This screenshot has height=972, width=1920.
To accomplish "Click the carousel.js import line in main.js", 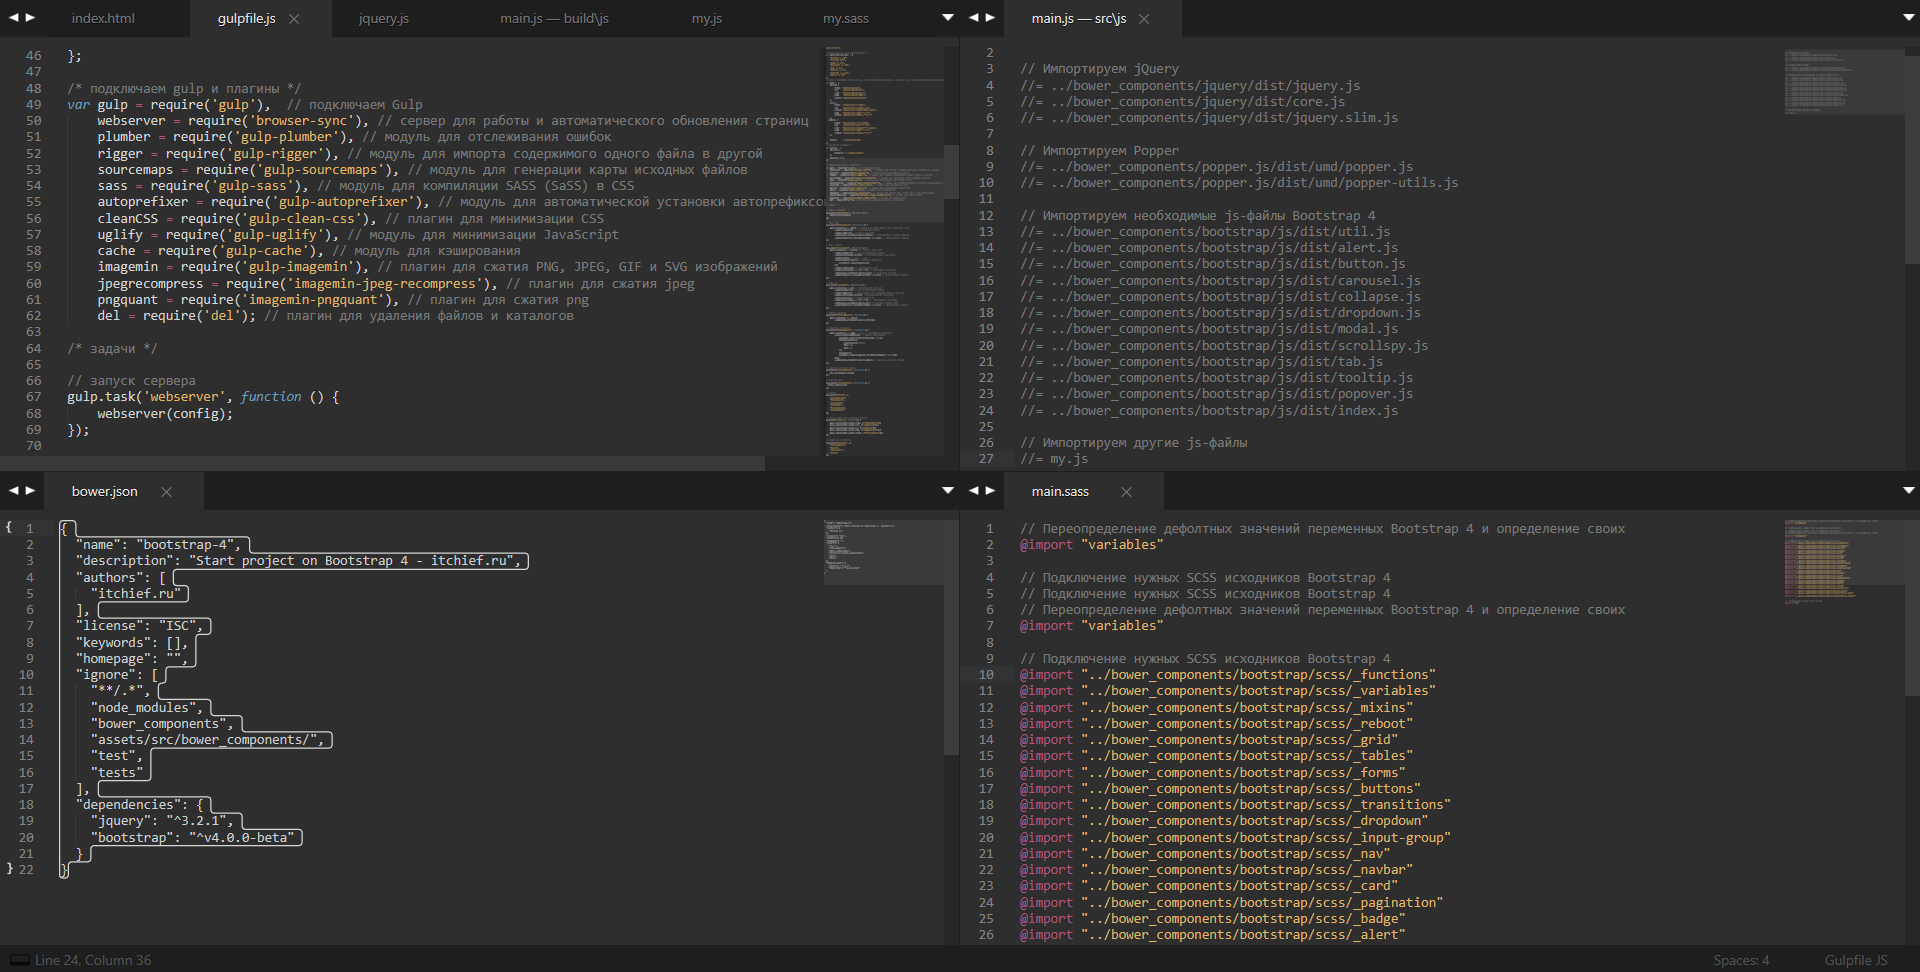I will click(1220, 281).
